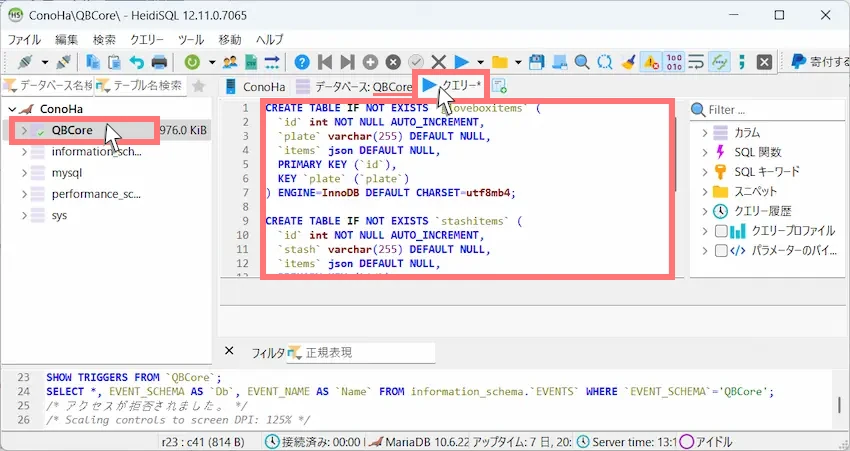
Task: Expand the SQL キーワード helper node
Action: pos(705,172)
